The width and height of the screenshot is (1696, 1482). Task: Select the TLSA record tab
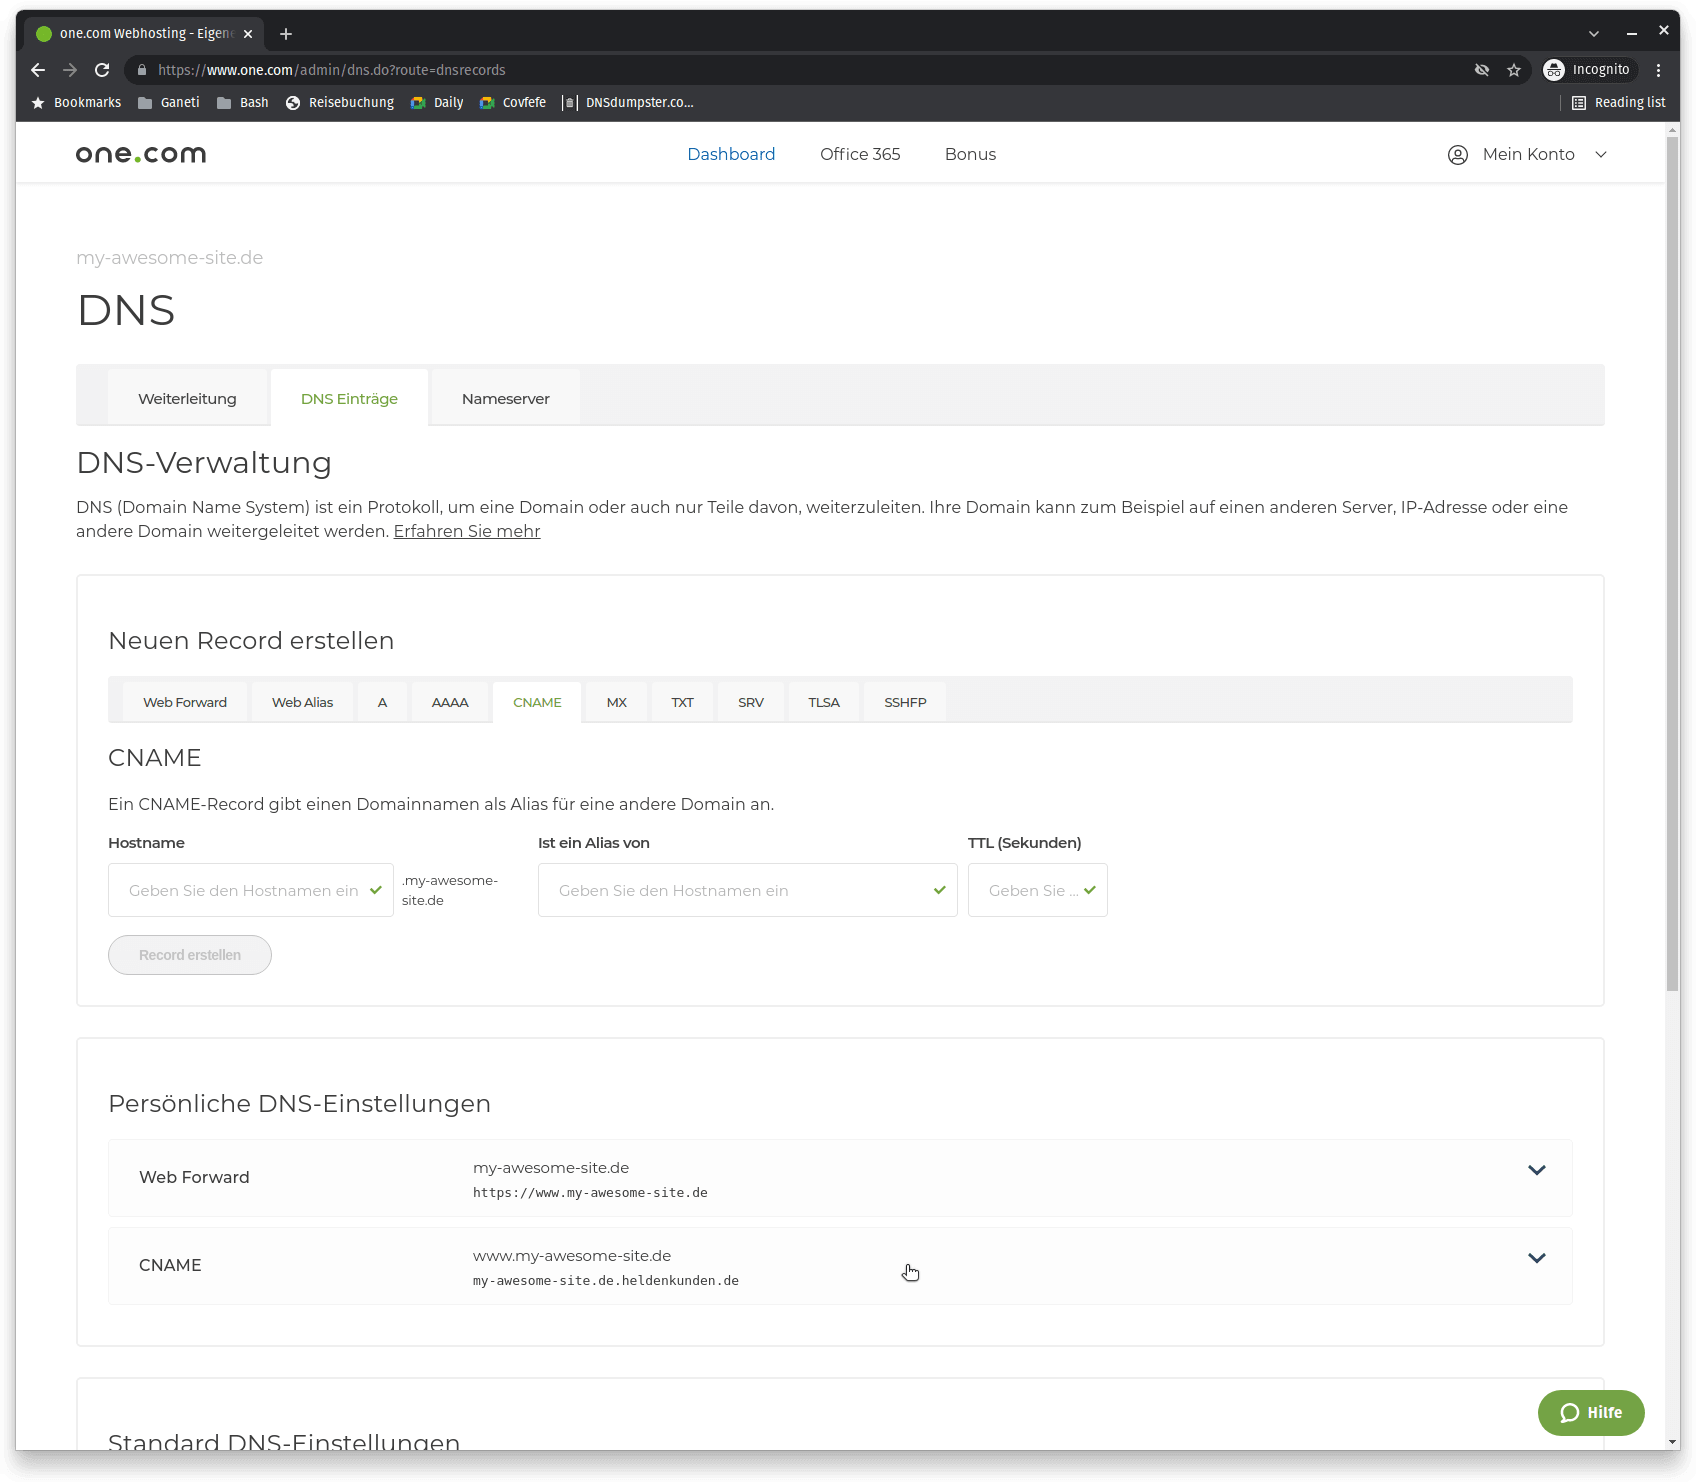(x=824, y=702)
